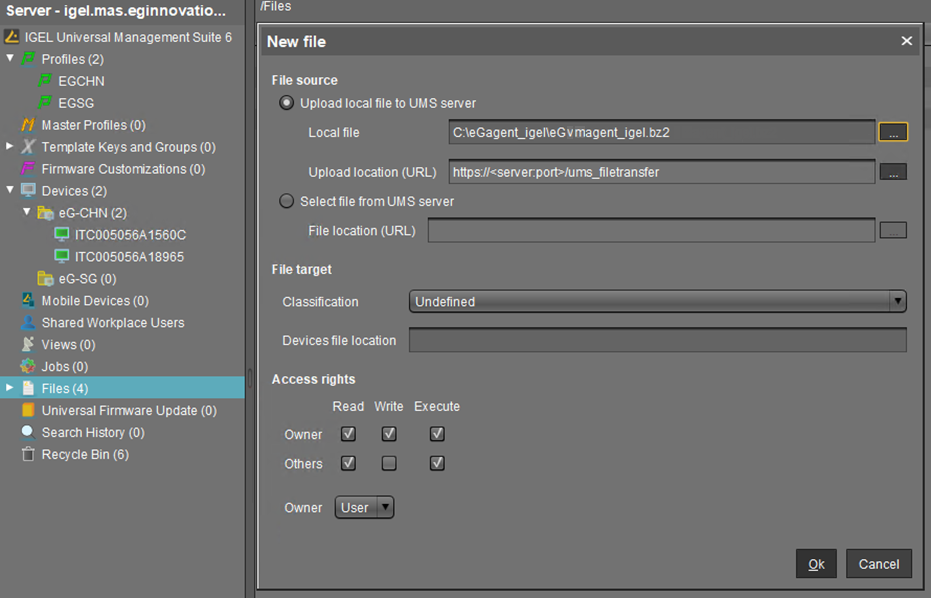
Task: Select the ITC005056A1560C device
Action: pyautogui.click(x=130, y=235)
